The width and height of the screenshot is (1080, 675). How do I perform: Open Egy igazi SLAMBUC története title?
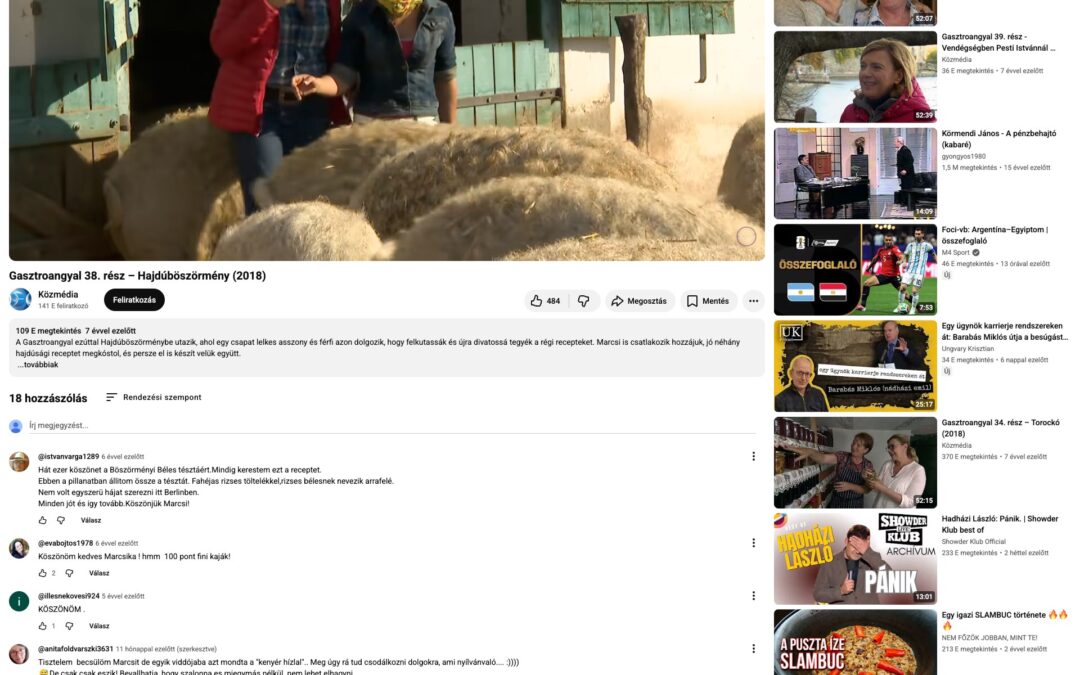[x=1005, y=620]
